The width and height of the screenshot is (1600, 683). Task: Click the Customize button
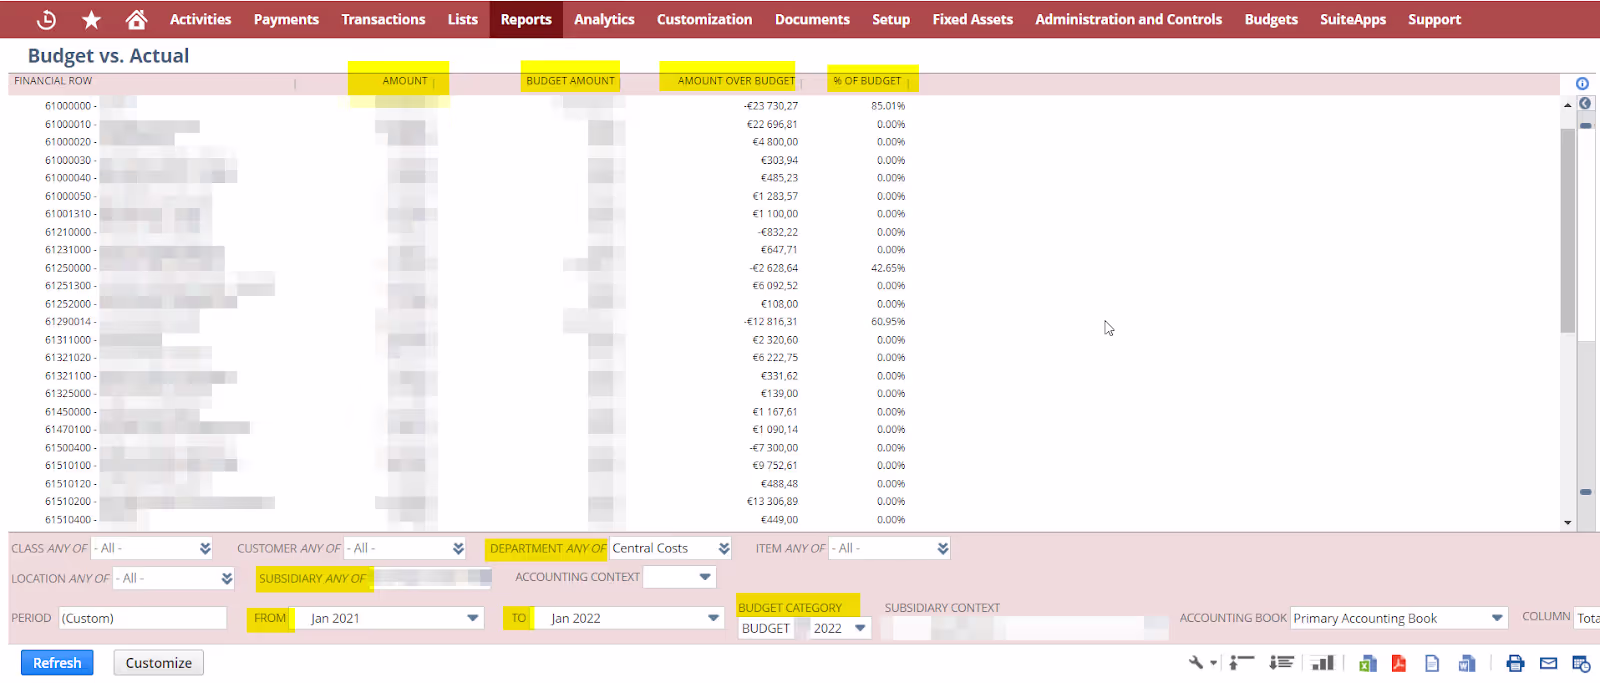[x=158, y=663]
